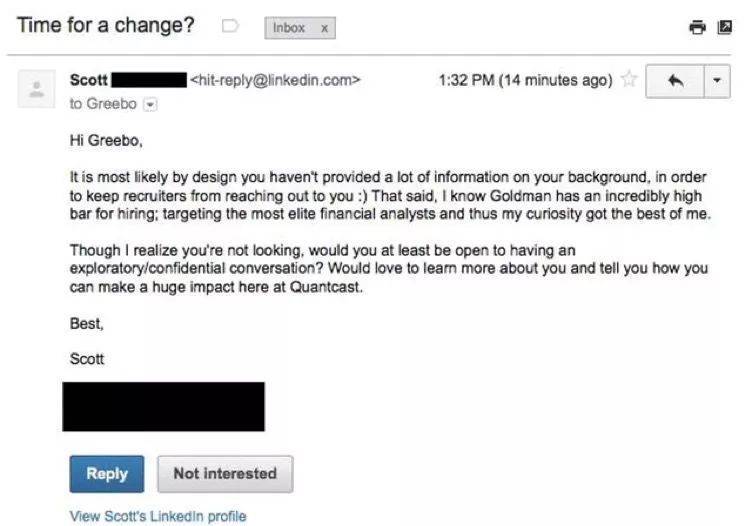Toggle the importance marker beside the subject
This screenshot has height=526, width=752.
click(x=230, y=26)
